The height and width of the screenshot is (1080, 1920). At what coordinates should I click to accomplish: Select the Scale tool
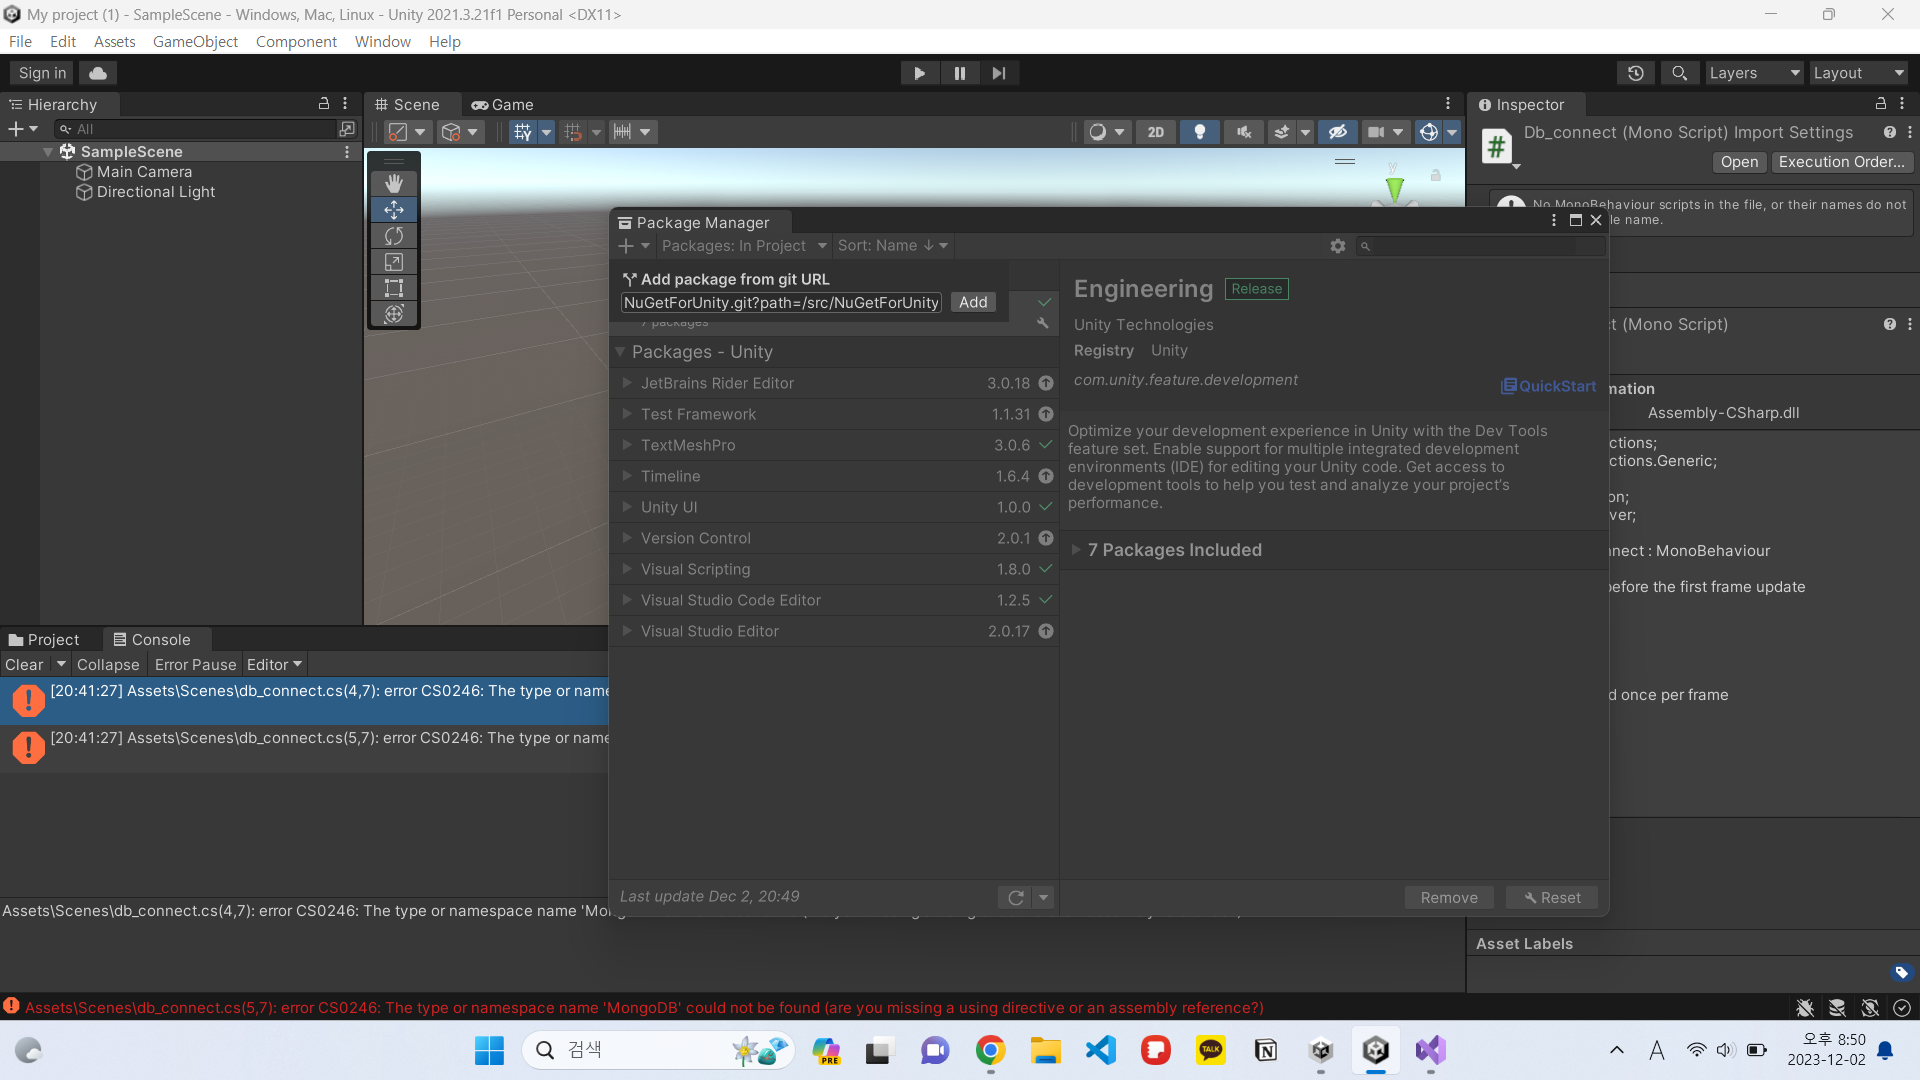pos(394,262)
